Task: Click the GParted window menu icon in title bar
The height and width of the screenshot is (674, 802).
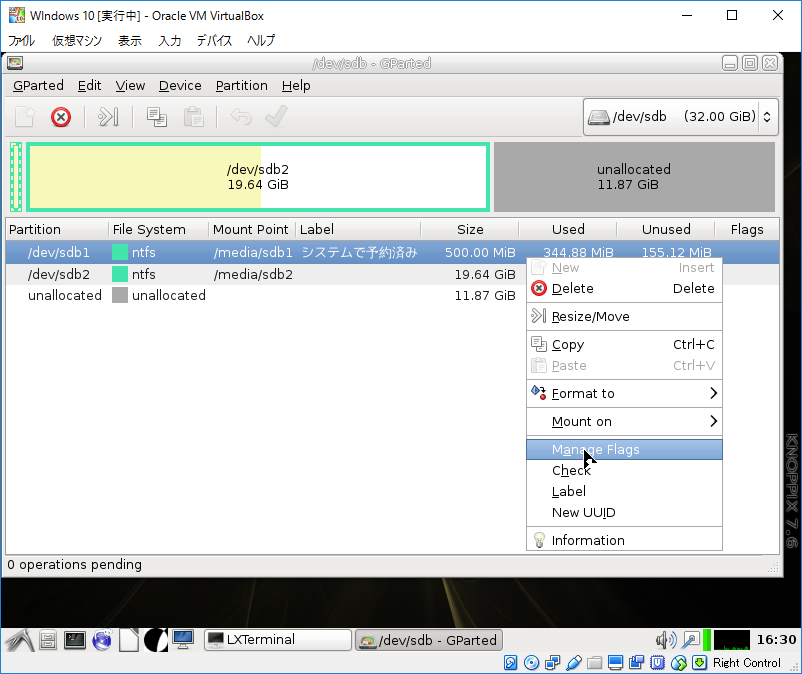Action: click(x=15, y=63)
